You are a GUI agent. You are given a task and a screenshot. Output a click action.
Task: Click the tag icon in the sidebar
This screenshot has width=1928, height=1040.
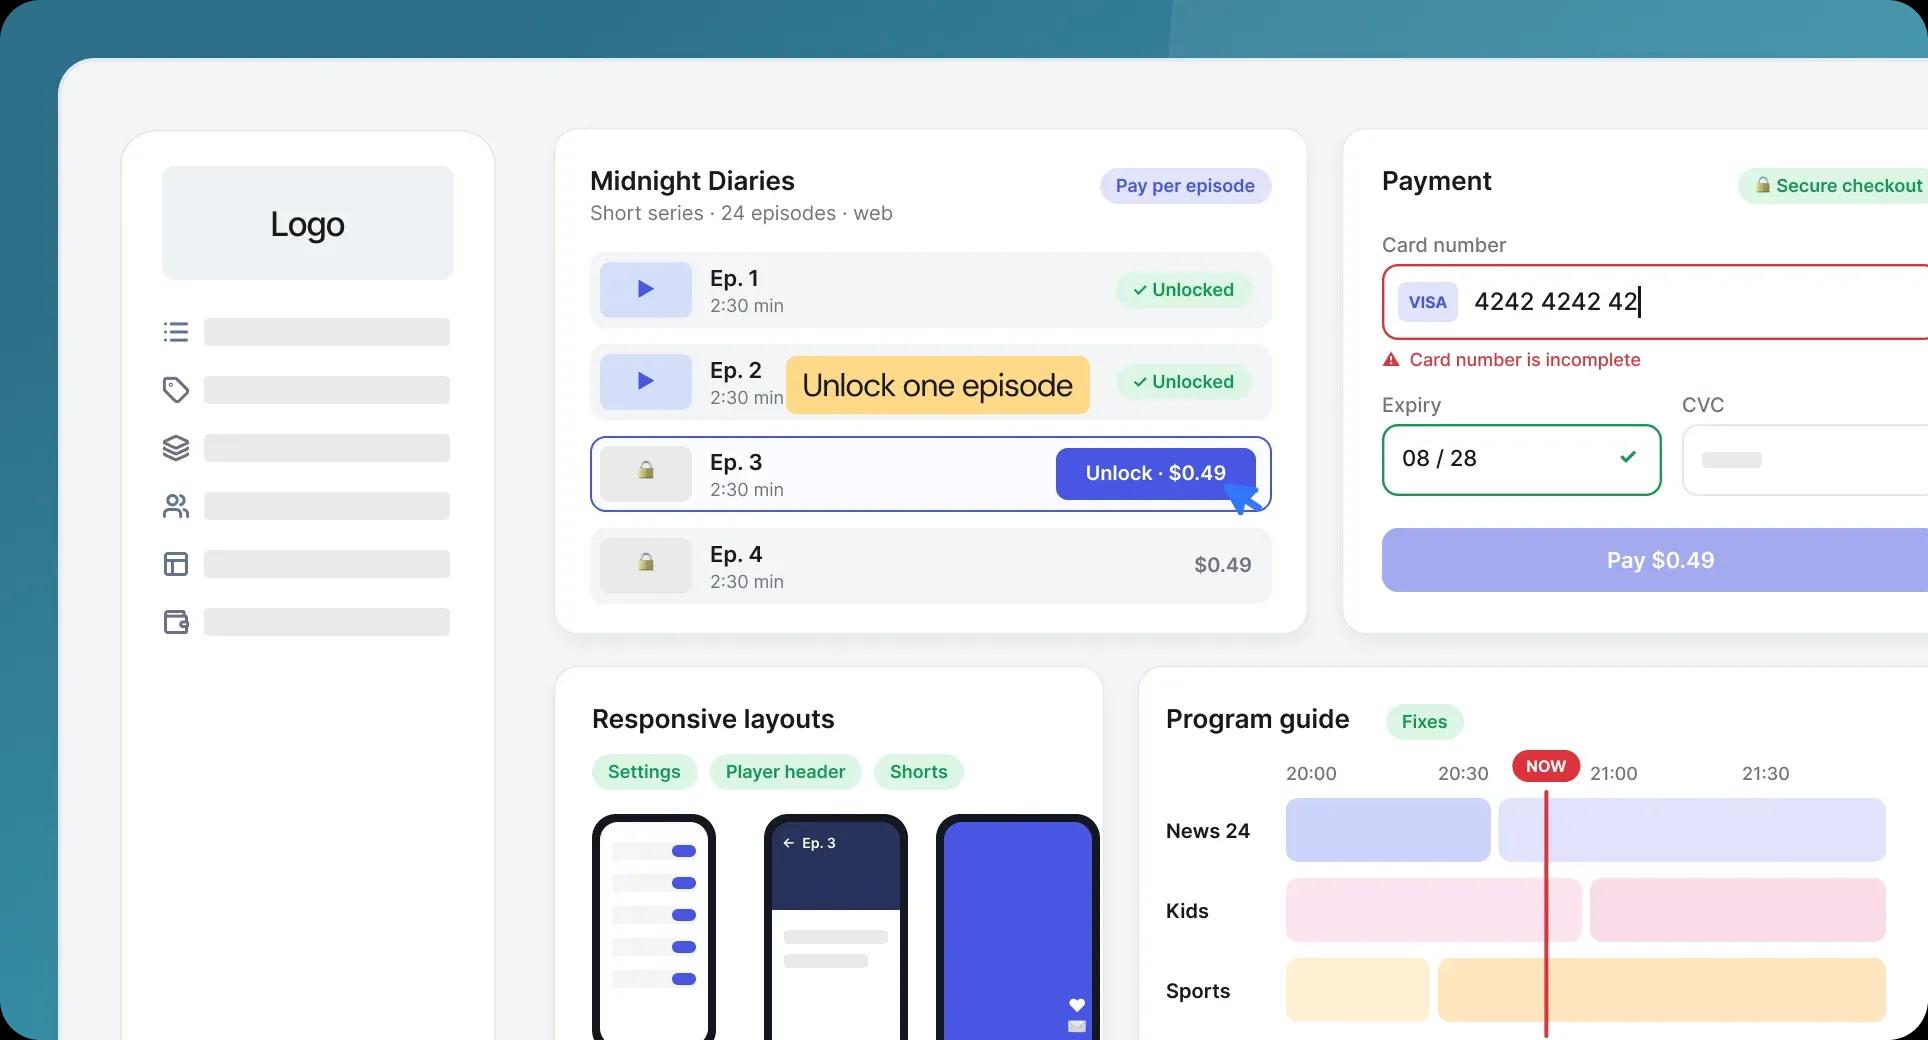point(176,390)
